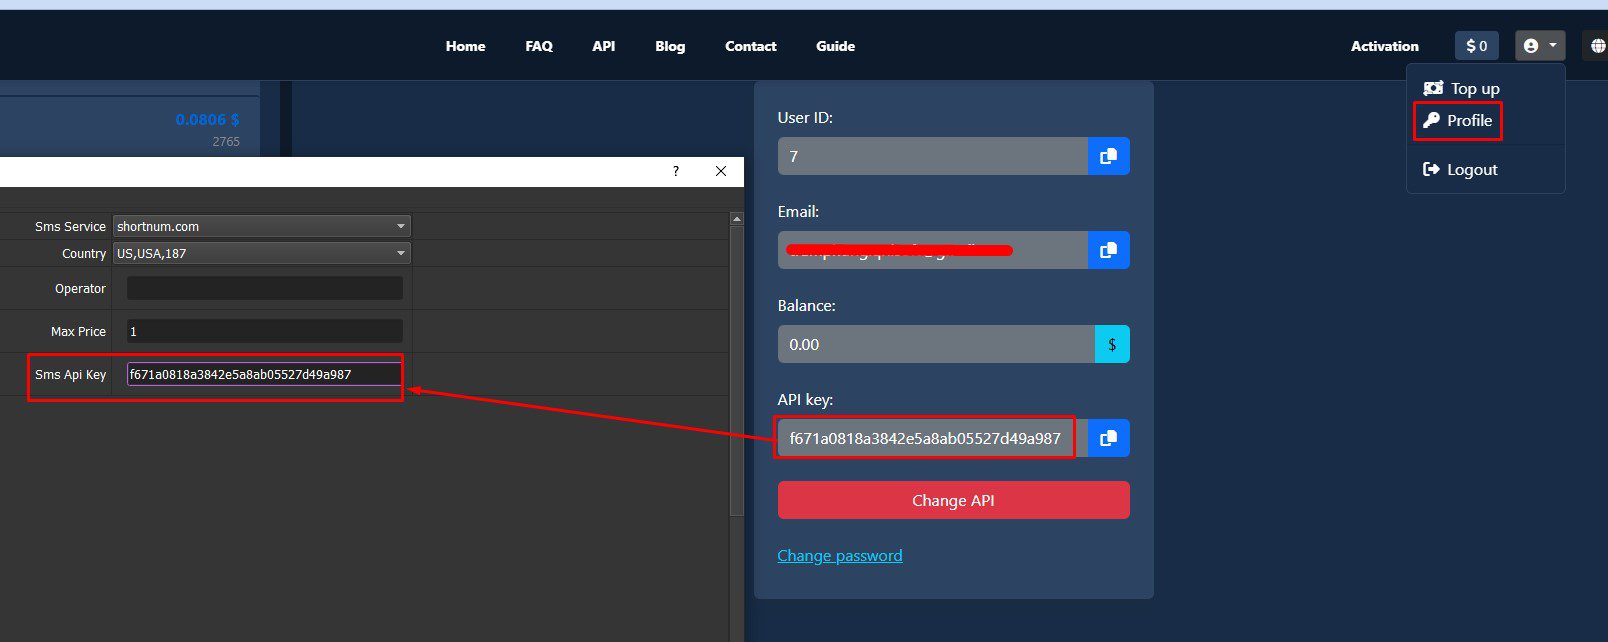Copy the User ID value
This screenshot has width=1608, height=642.
pos(1108,156)
